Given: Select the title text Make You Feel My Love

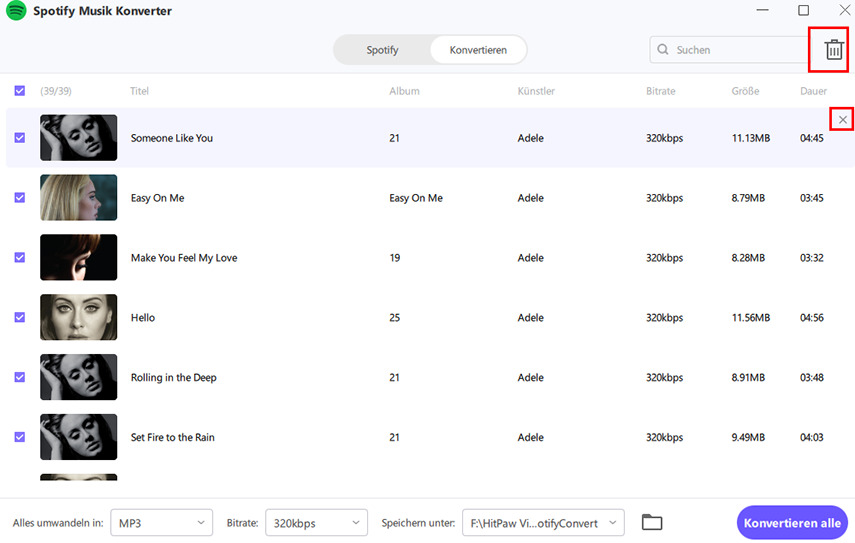Looking at the screenshot, I should [184, 258].
